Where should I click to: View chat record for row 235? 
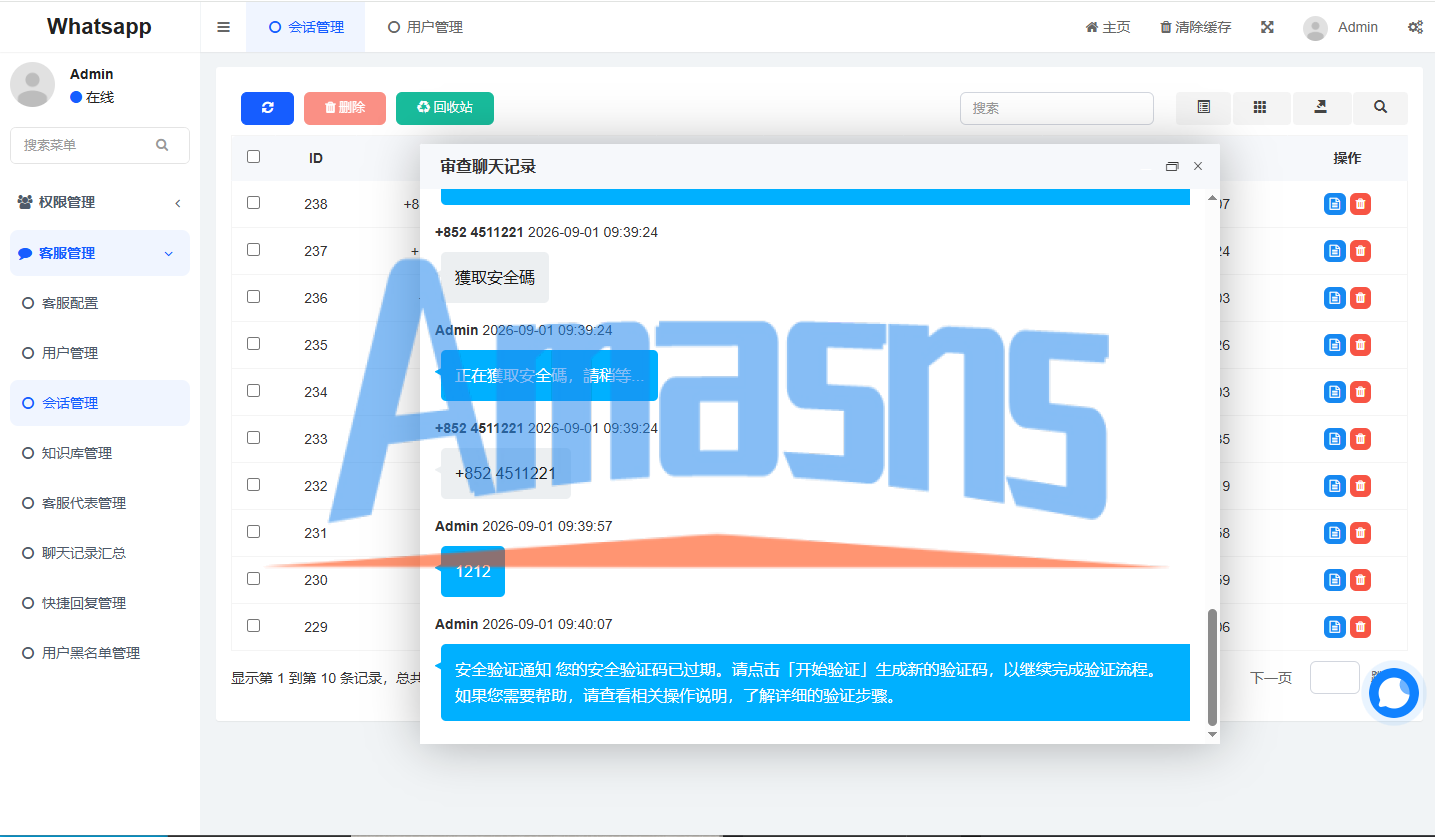1334,345
